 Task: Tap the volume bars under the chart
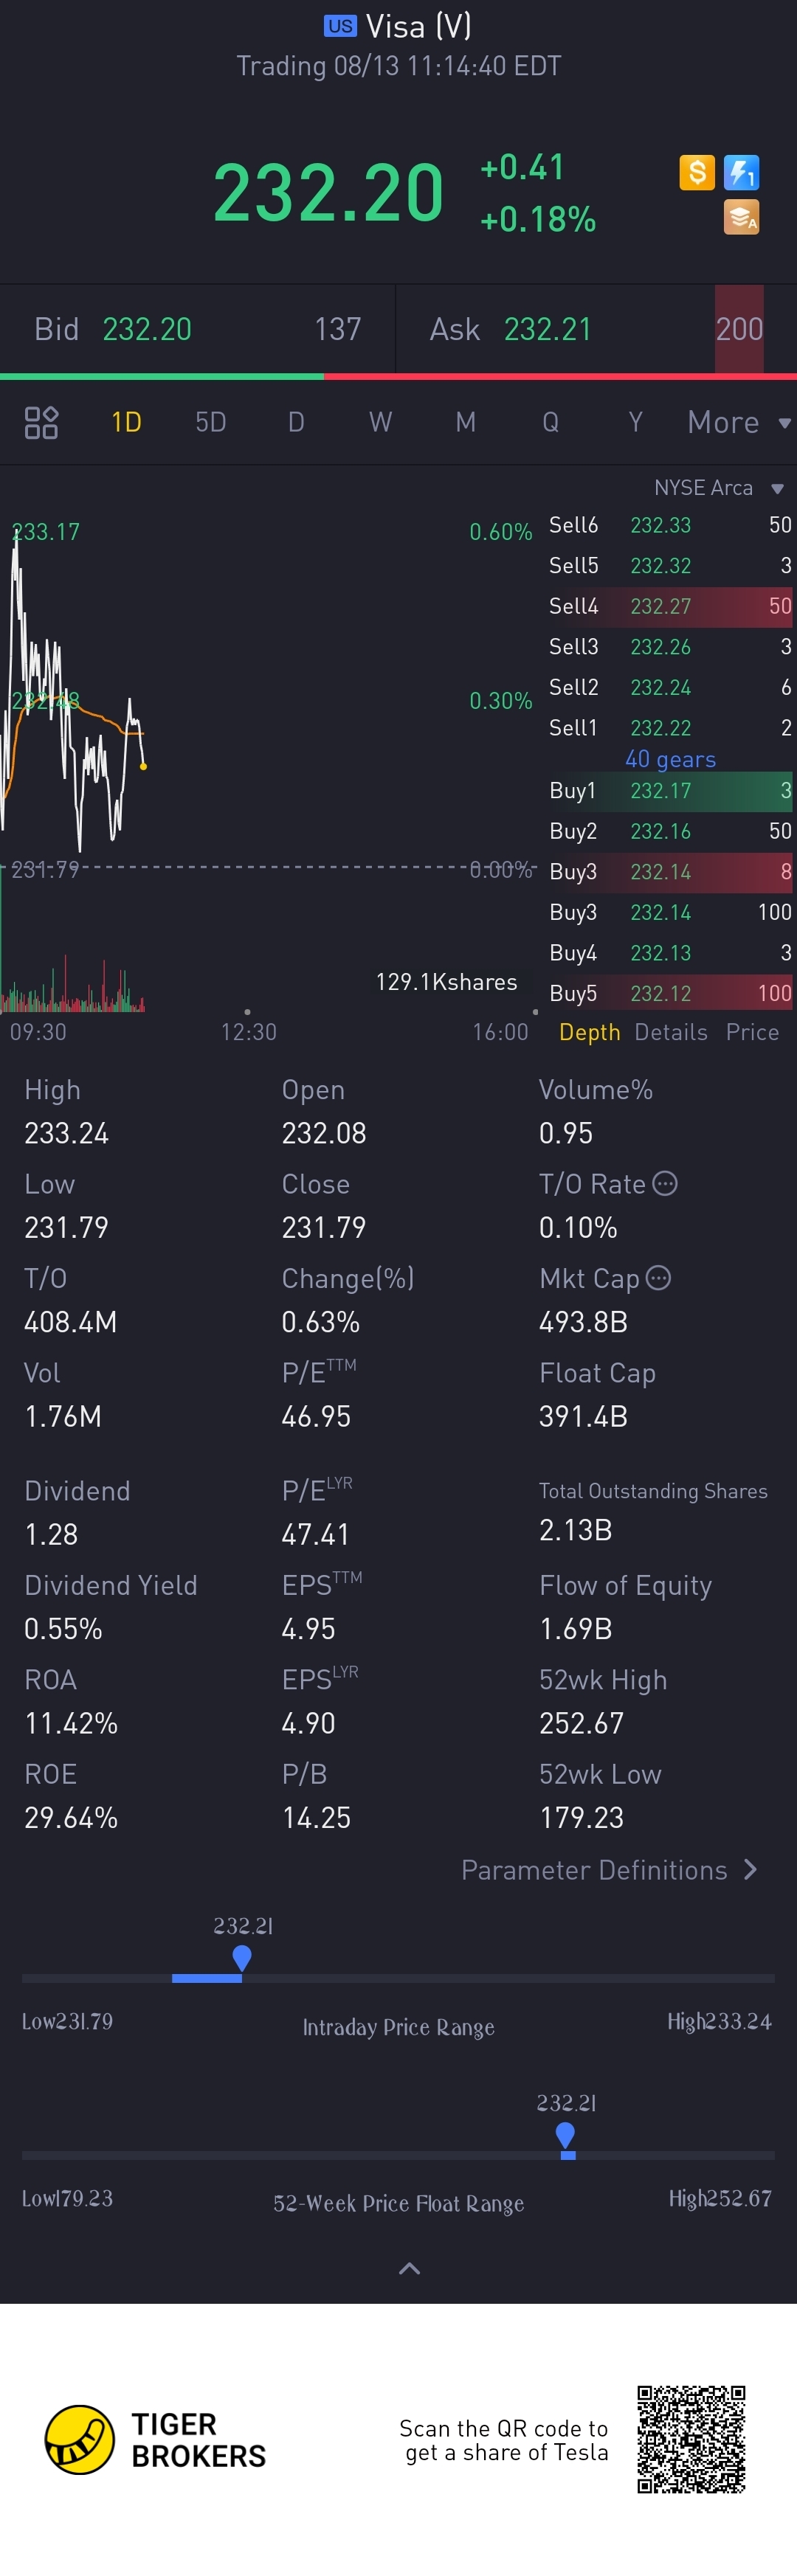point(73,985)
